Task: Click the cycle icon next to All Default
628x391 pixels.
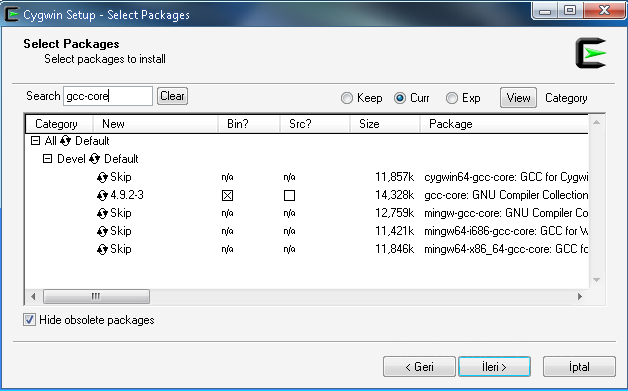Action: [x=66, y=141]
